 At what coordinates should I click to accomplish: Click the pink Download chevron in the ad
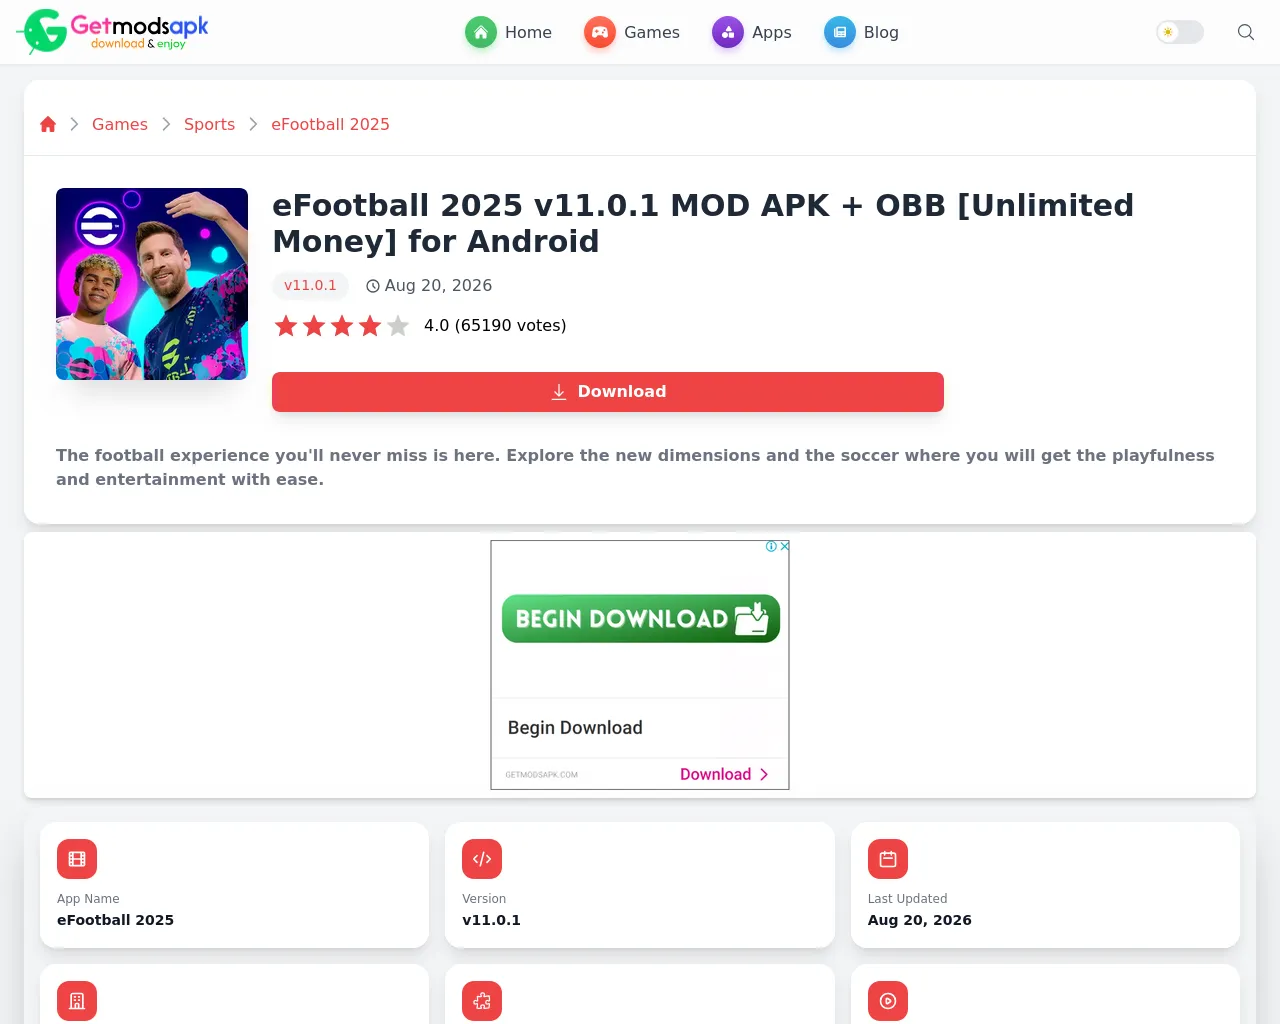[725, 774]
